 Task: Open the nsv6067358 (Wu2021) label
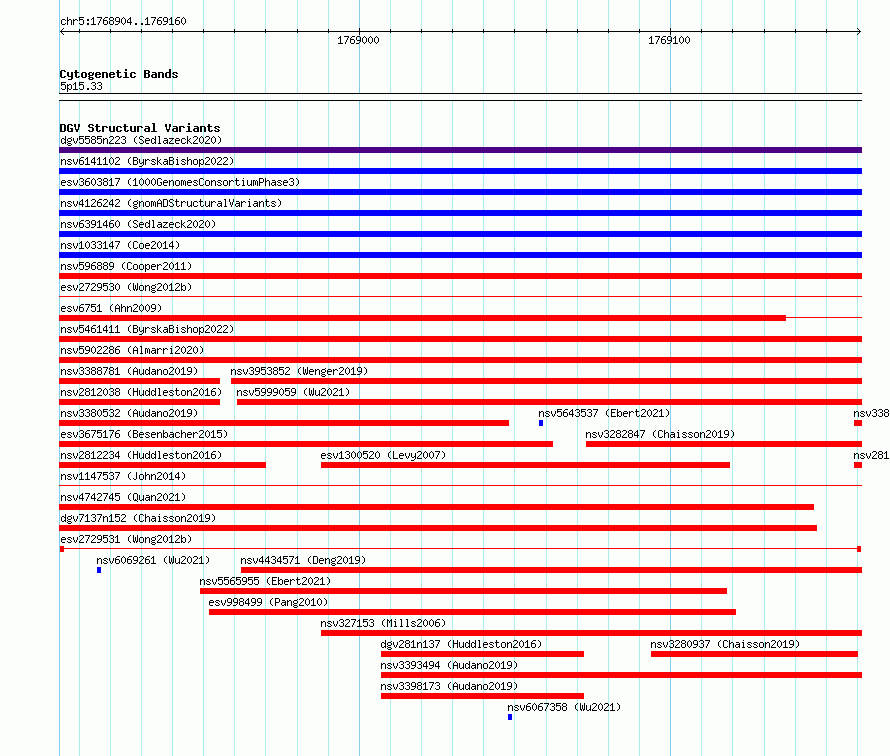coord(564,707)
